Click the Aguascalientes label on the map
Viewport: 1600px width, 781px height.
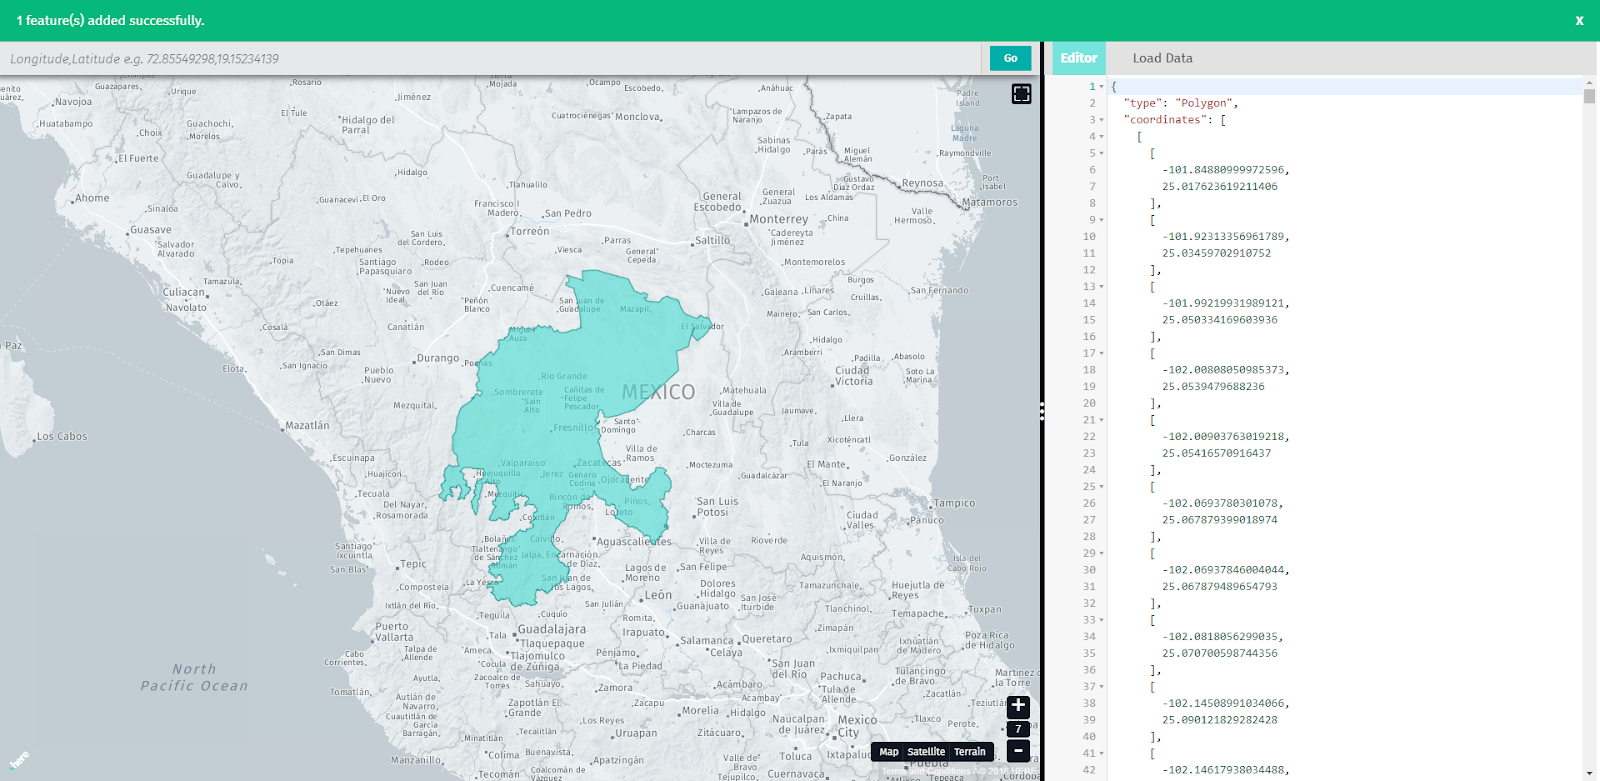634,542
